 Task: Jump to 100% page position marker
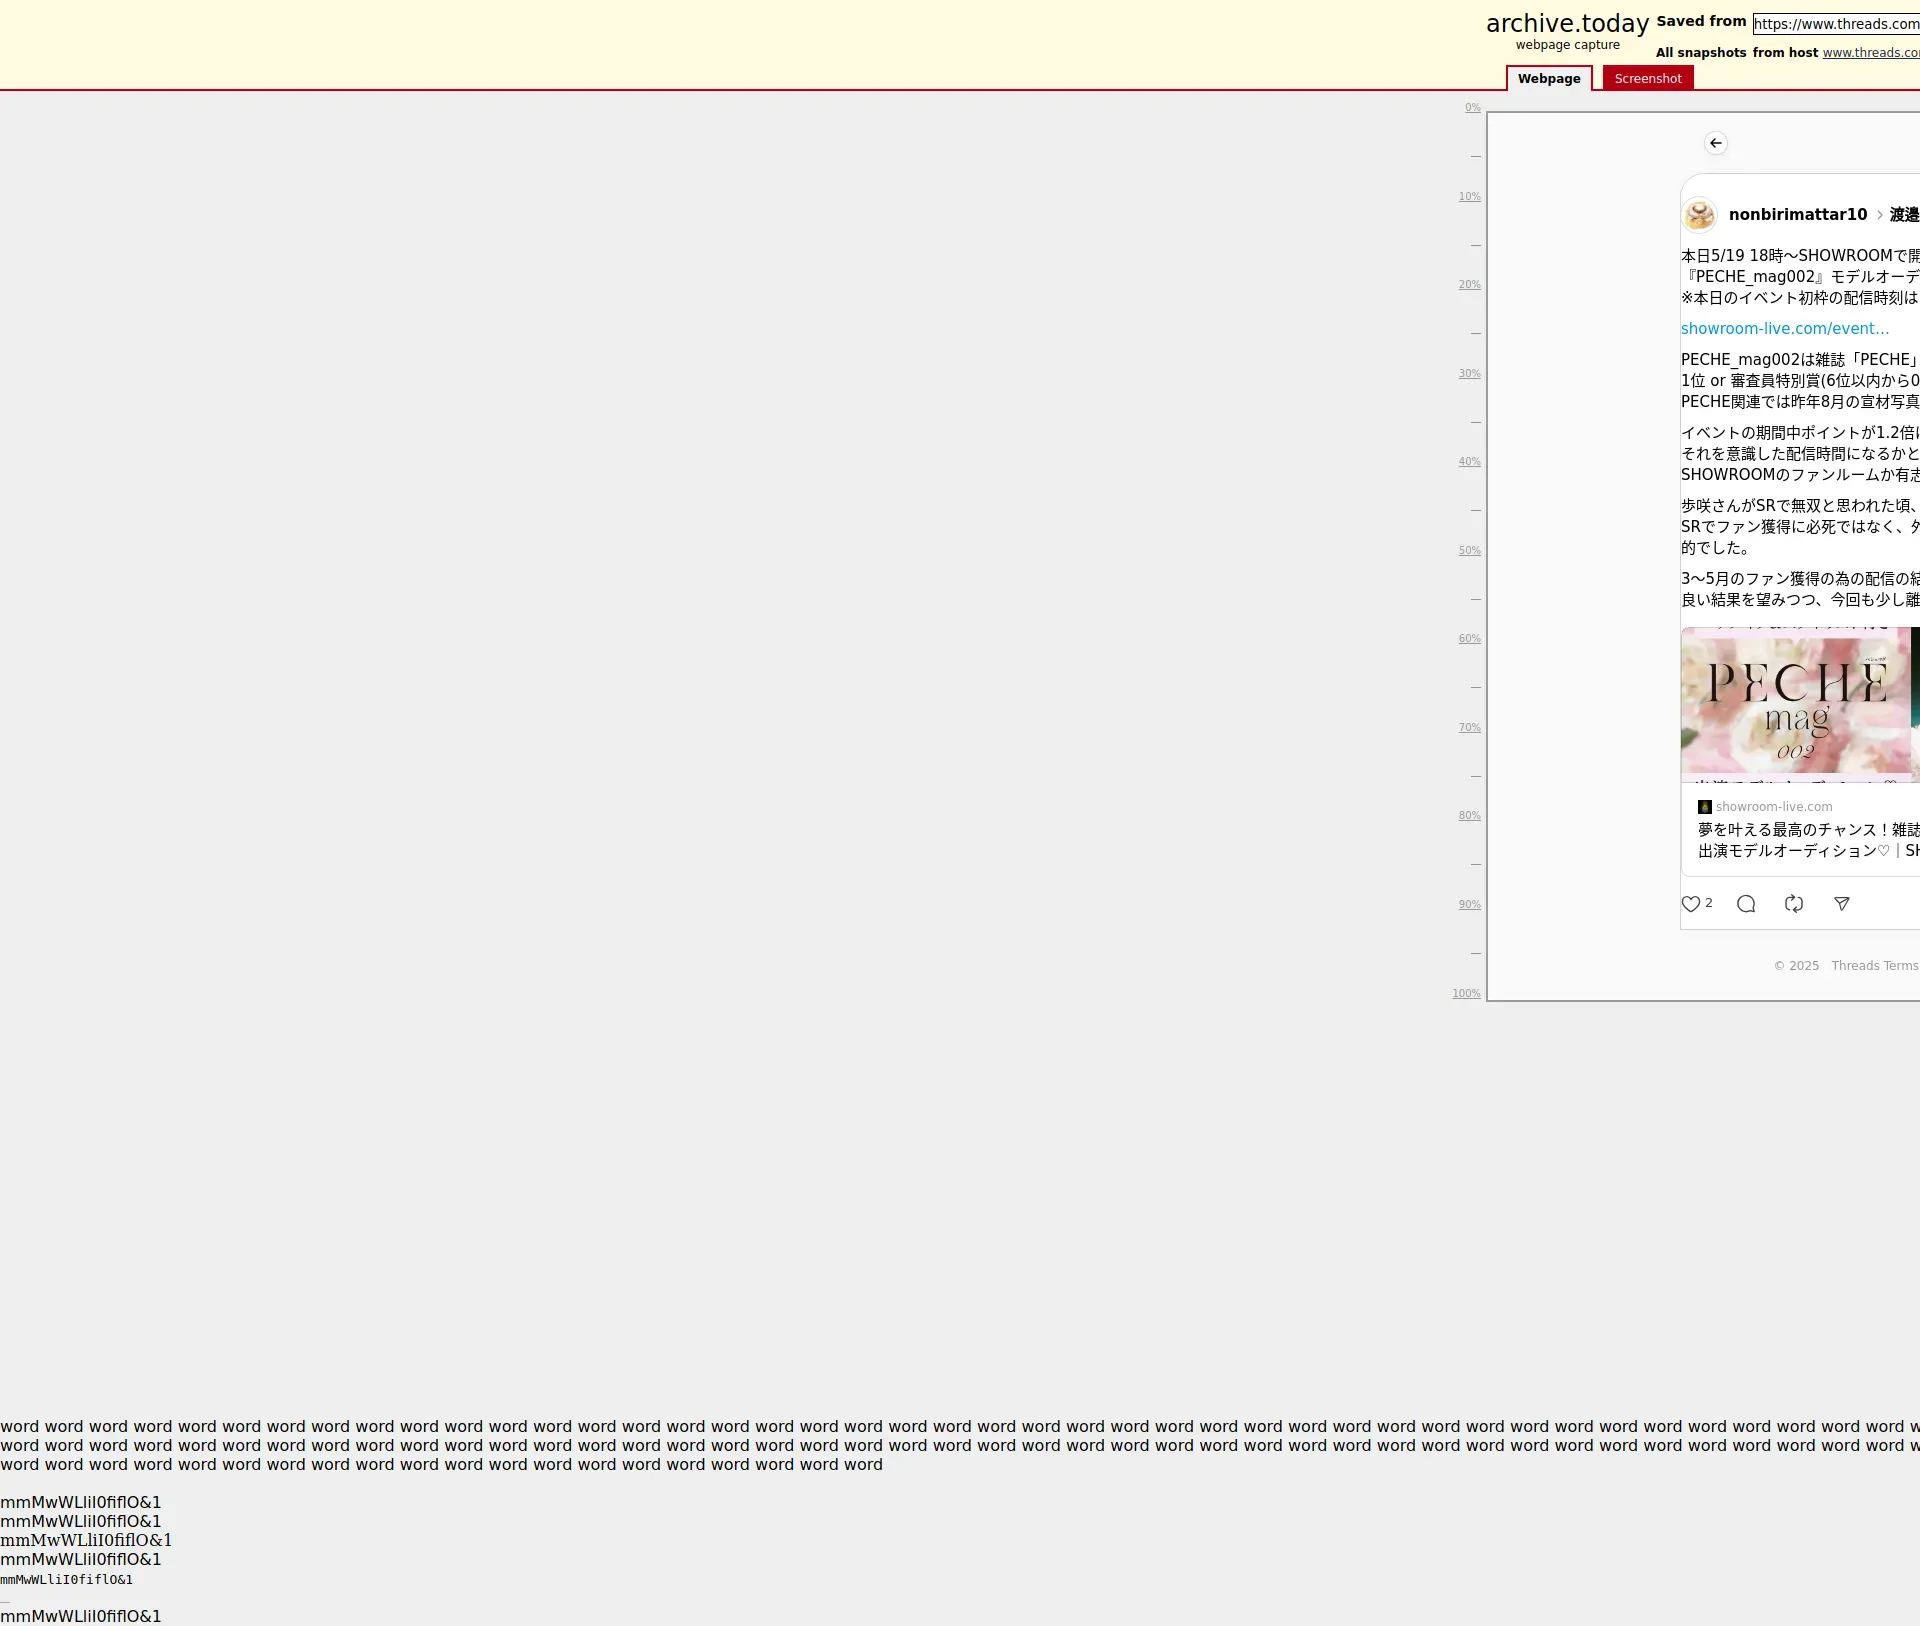1466,994
